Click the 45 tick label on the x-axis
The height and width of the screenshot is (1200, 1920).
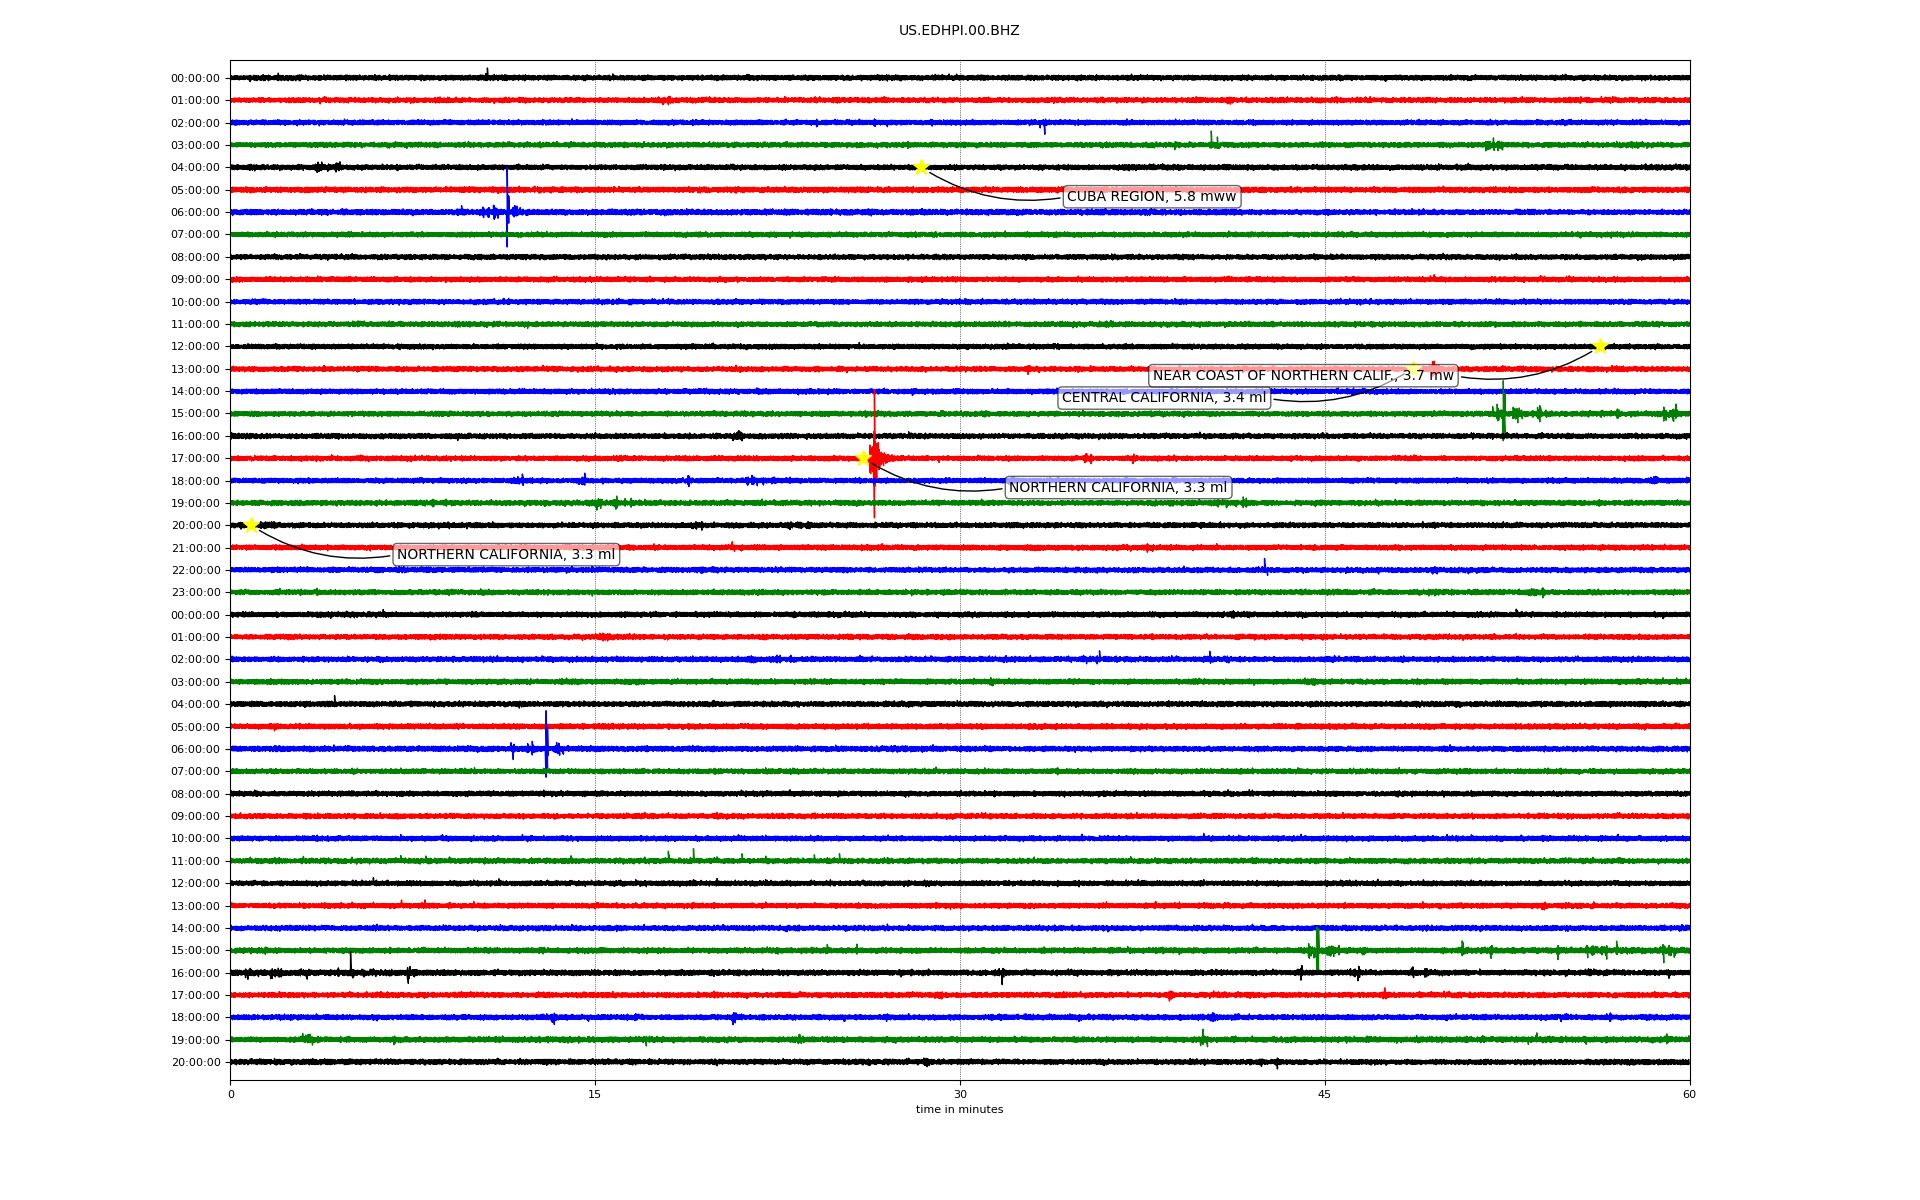click(x=1325, y=1094)
